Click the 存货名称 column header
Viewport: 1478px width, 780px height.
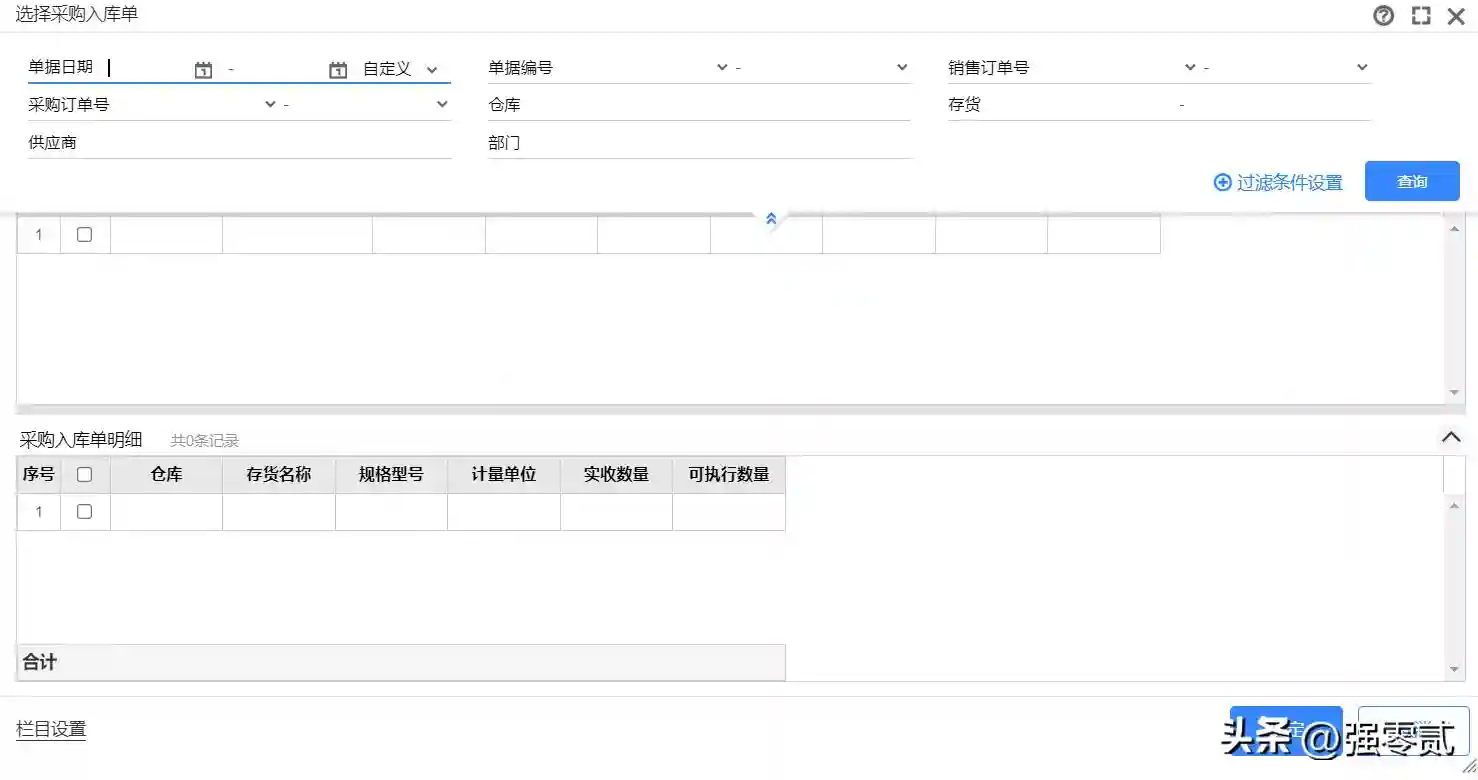(278, 475)
